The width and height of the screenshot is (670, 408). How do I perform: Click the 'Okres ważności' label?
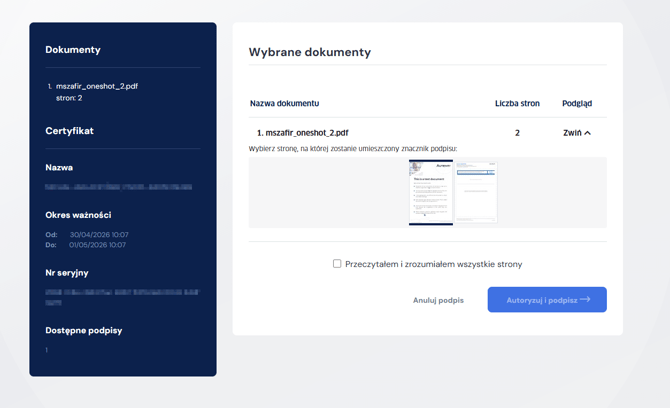coord(78,215)
